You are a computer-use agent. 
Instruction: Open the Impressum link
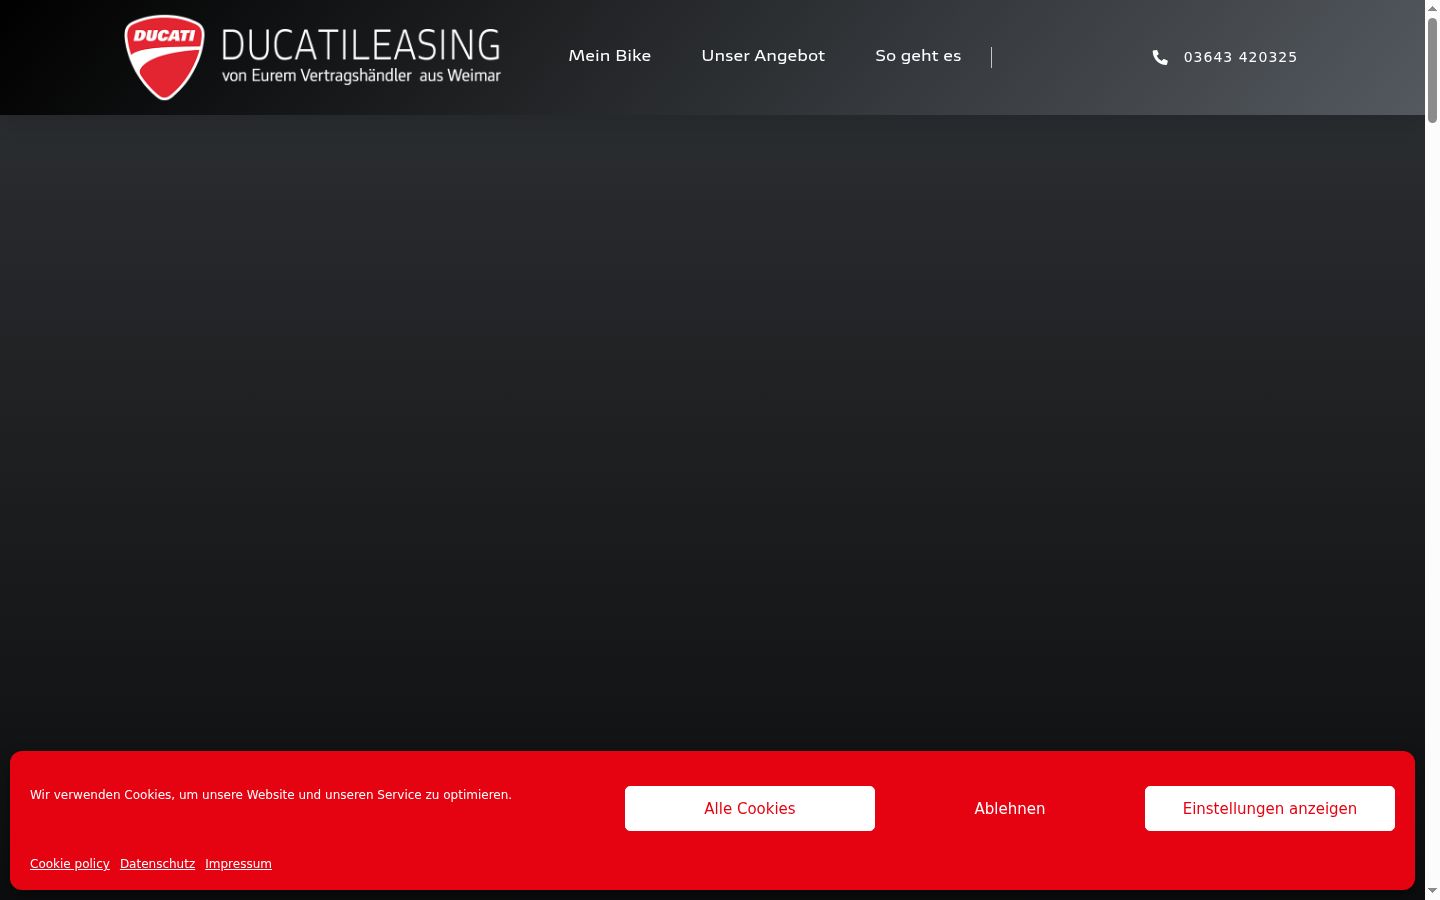coord(238,864)
